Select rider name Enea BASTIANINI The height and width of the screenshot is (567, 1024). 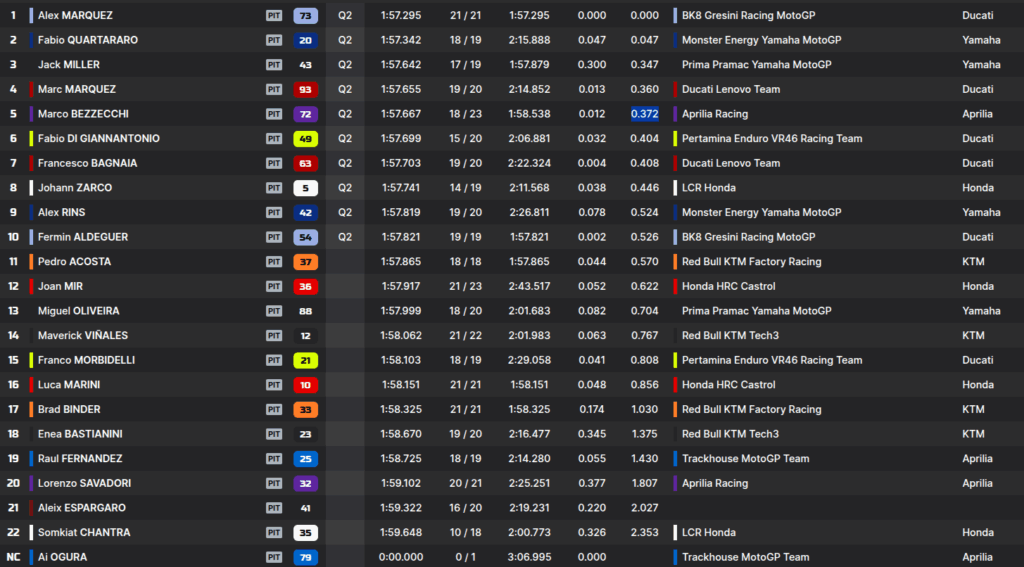80,434
